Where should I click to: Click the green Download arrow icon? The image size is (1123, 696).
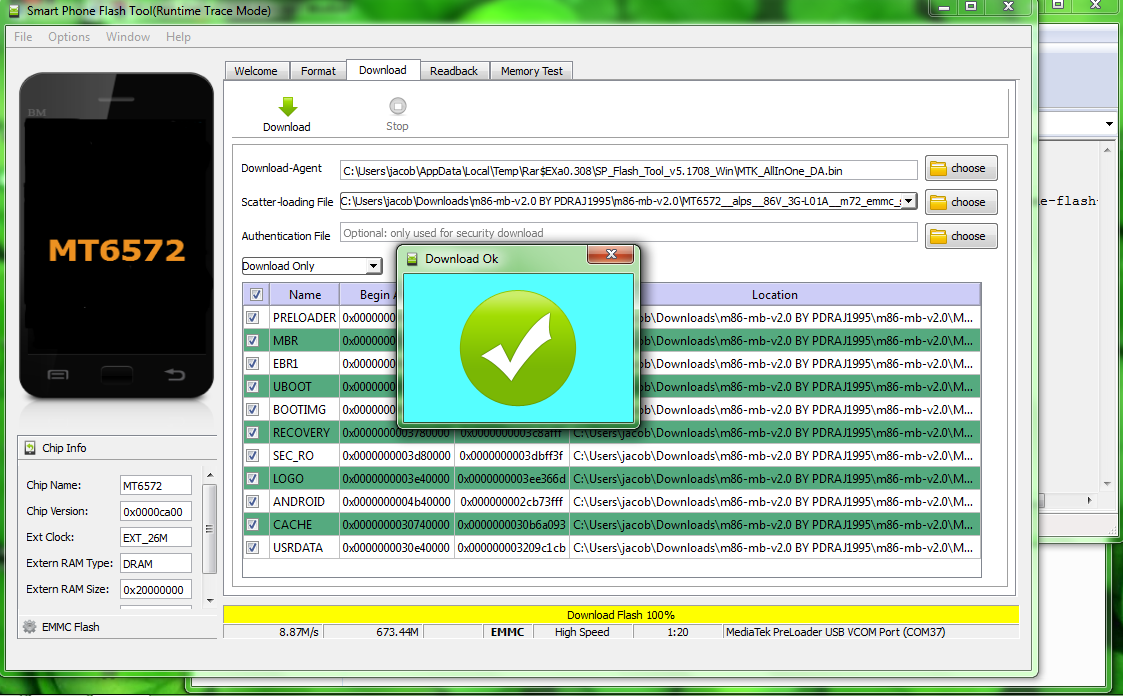tap(287, 107)
